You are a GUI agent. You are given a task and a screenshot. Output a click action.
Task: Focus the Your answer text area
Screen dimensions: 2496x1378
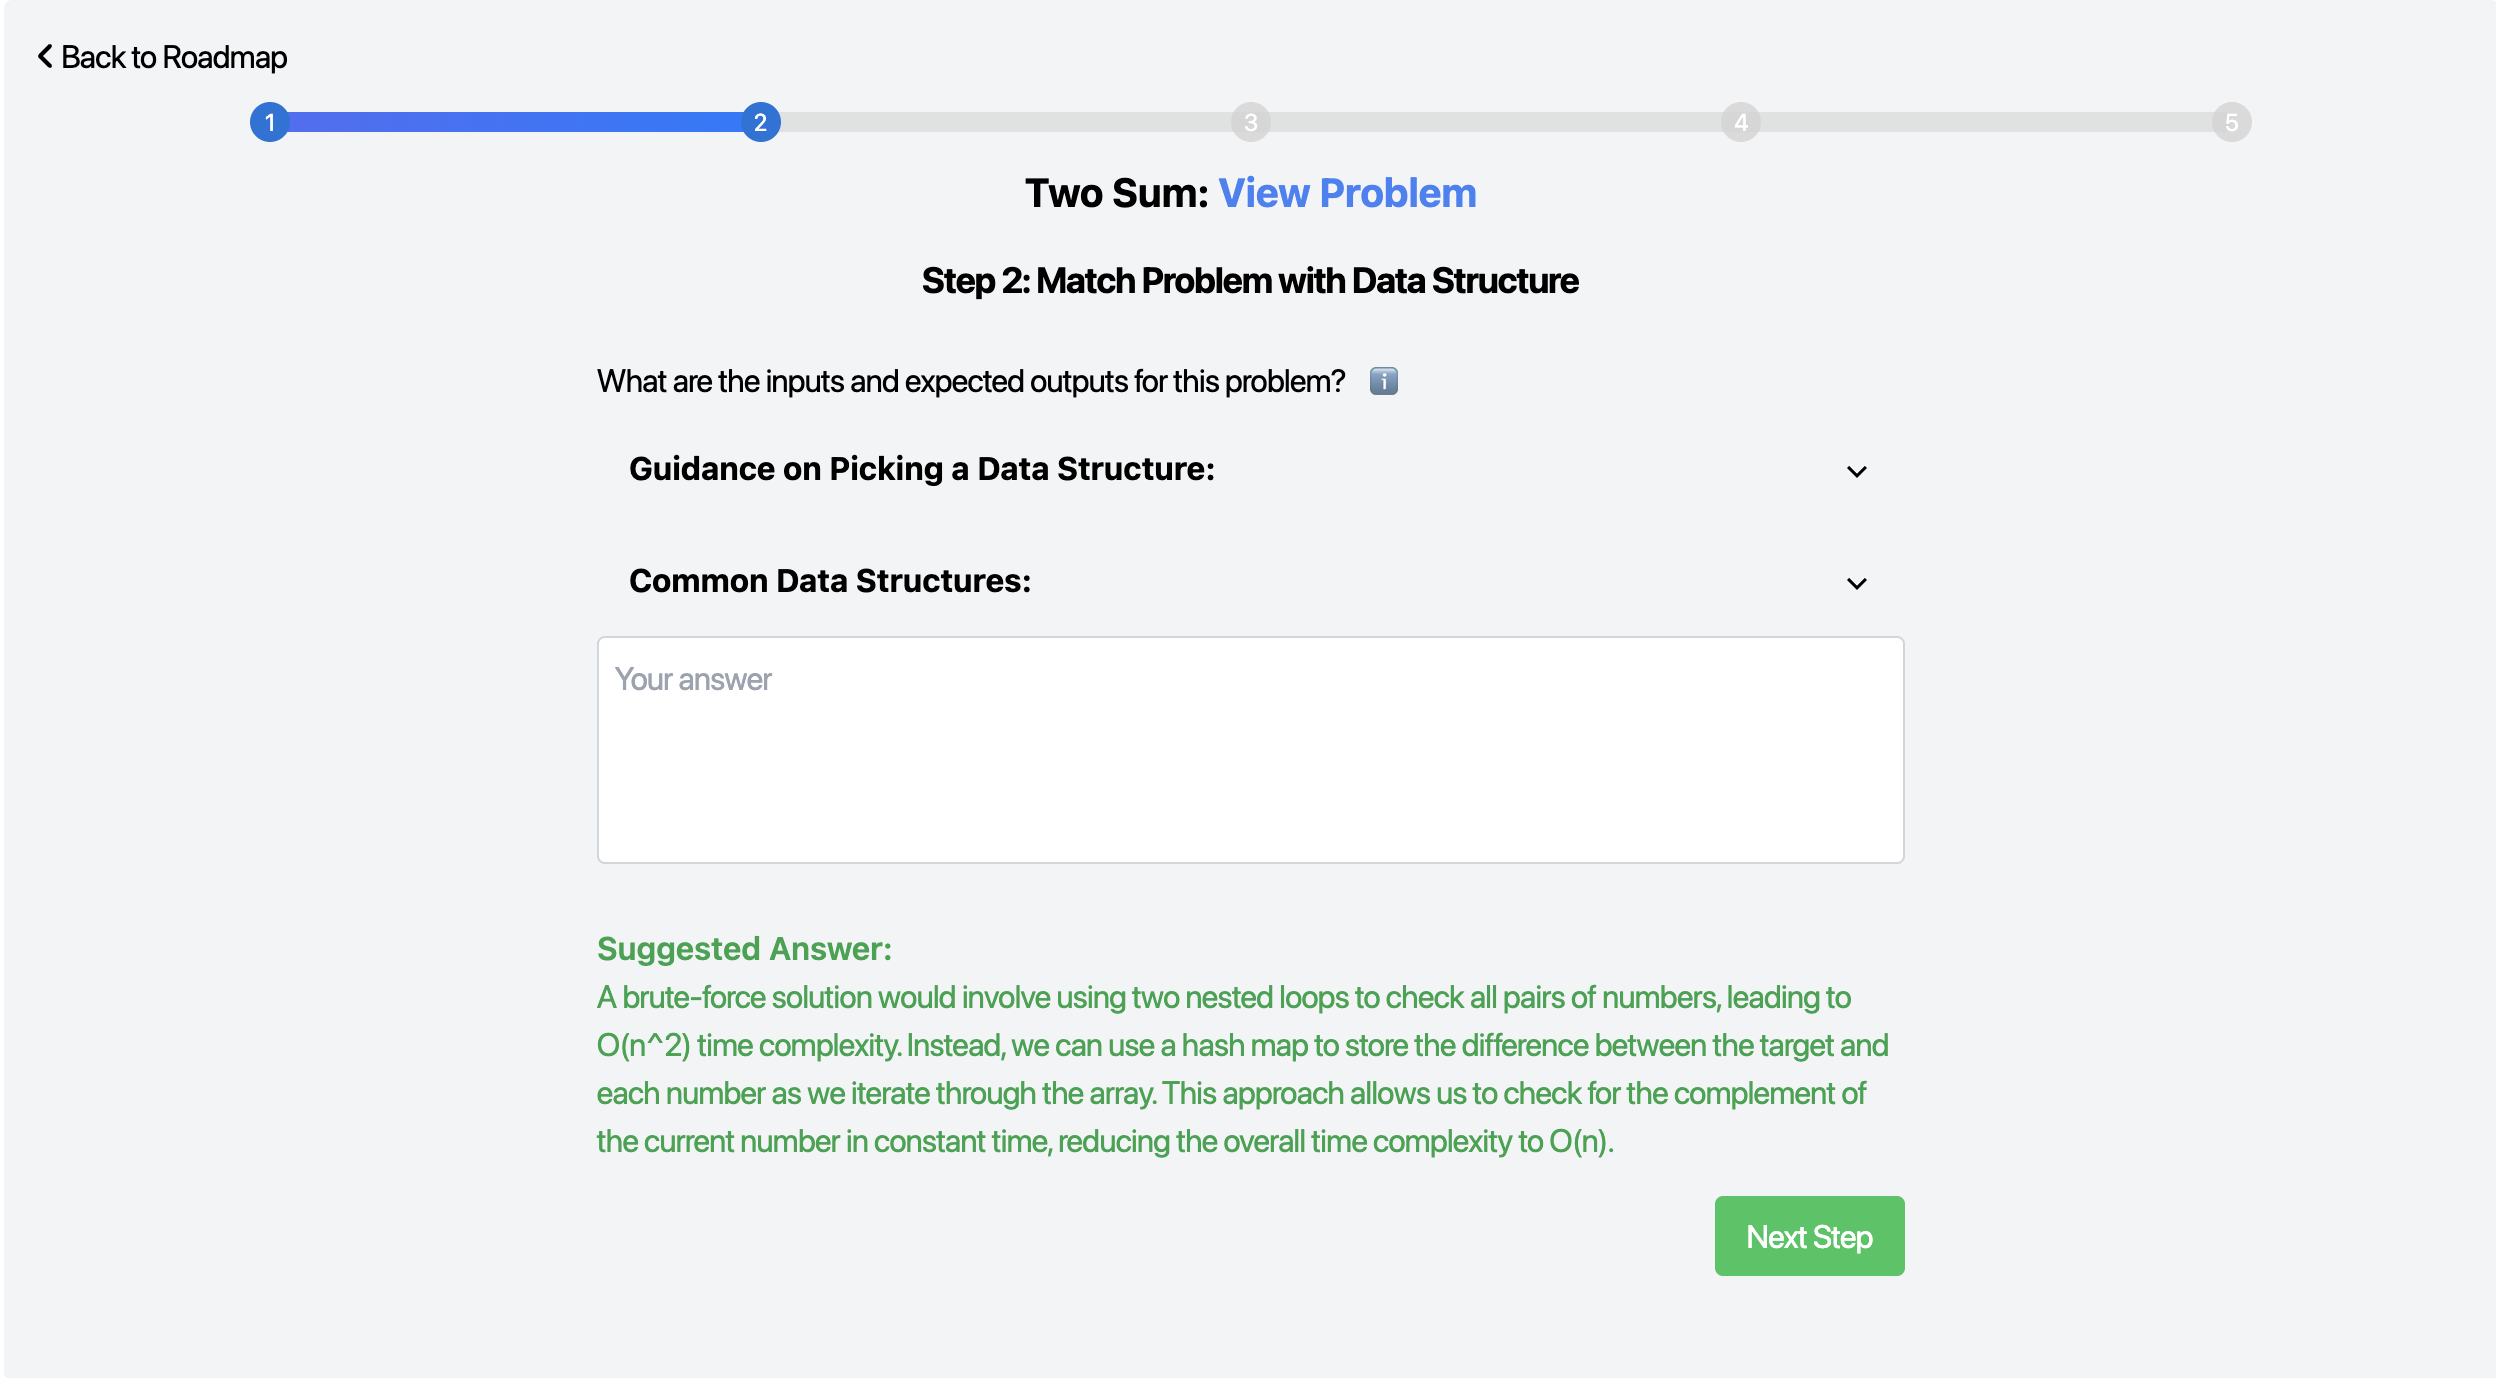point(1251,750)
